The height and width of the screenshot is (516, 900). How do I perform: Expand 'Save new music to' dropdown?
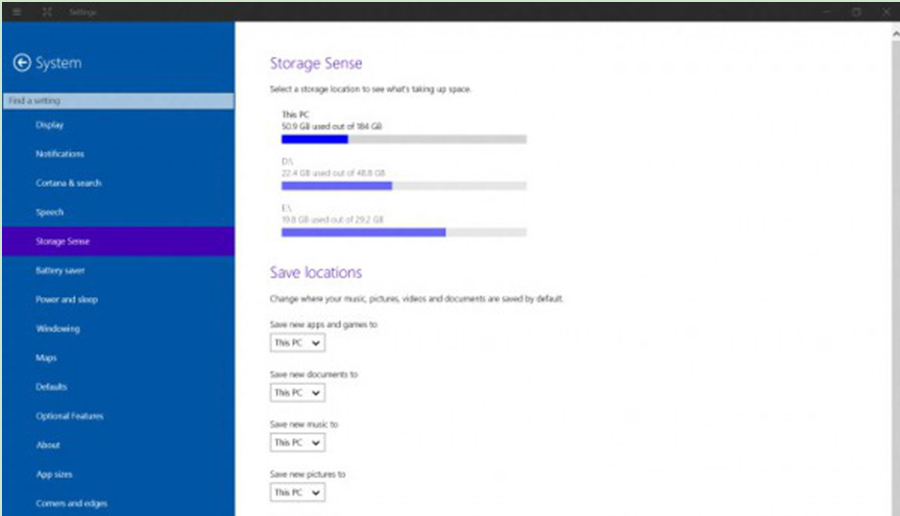297,443
